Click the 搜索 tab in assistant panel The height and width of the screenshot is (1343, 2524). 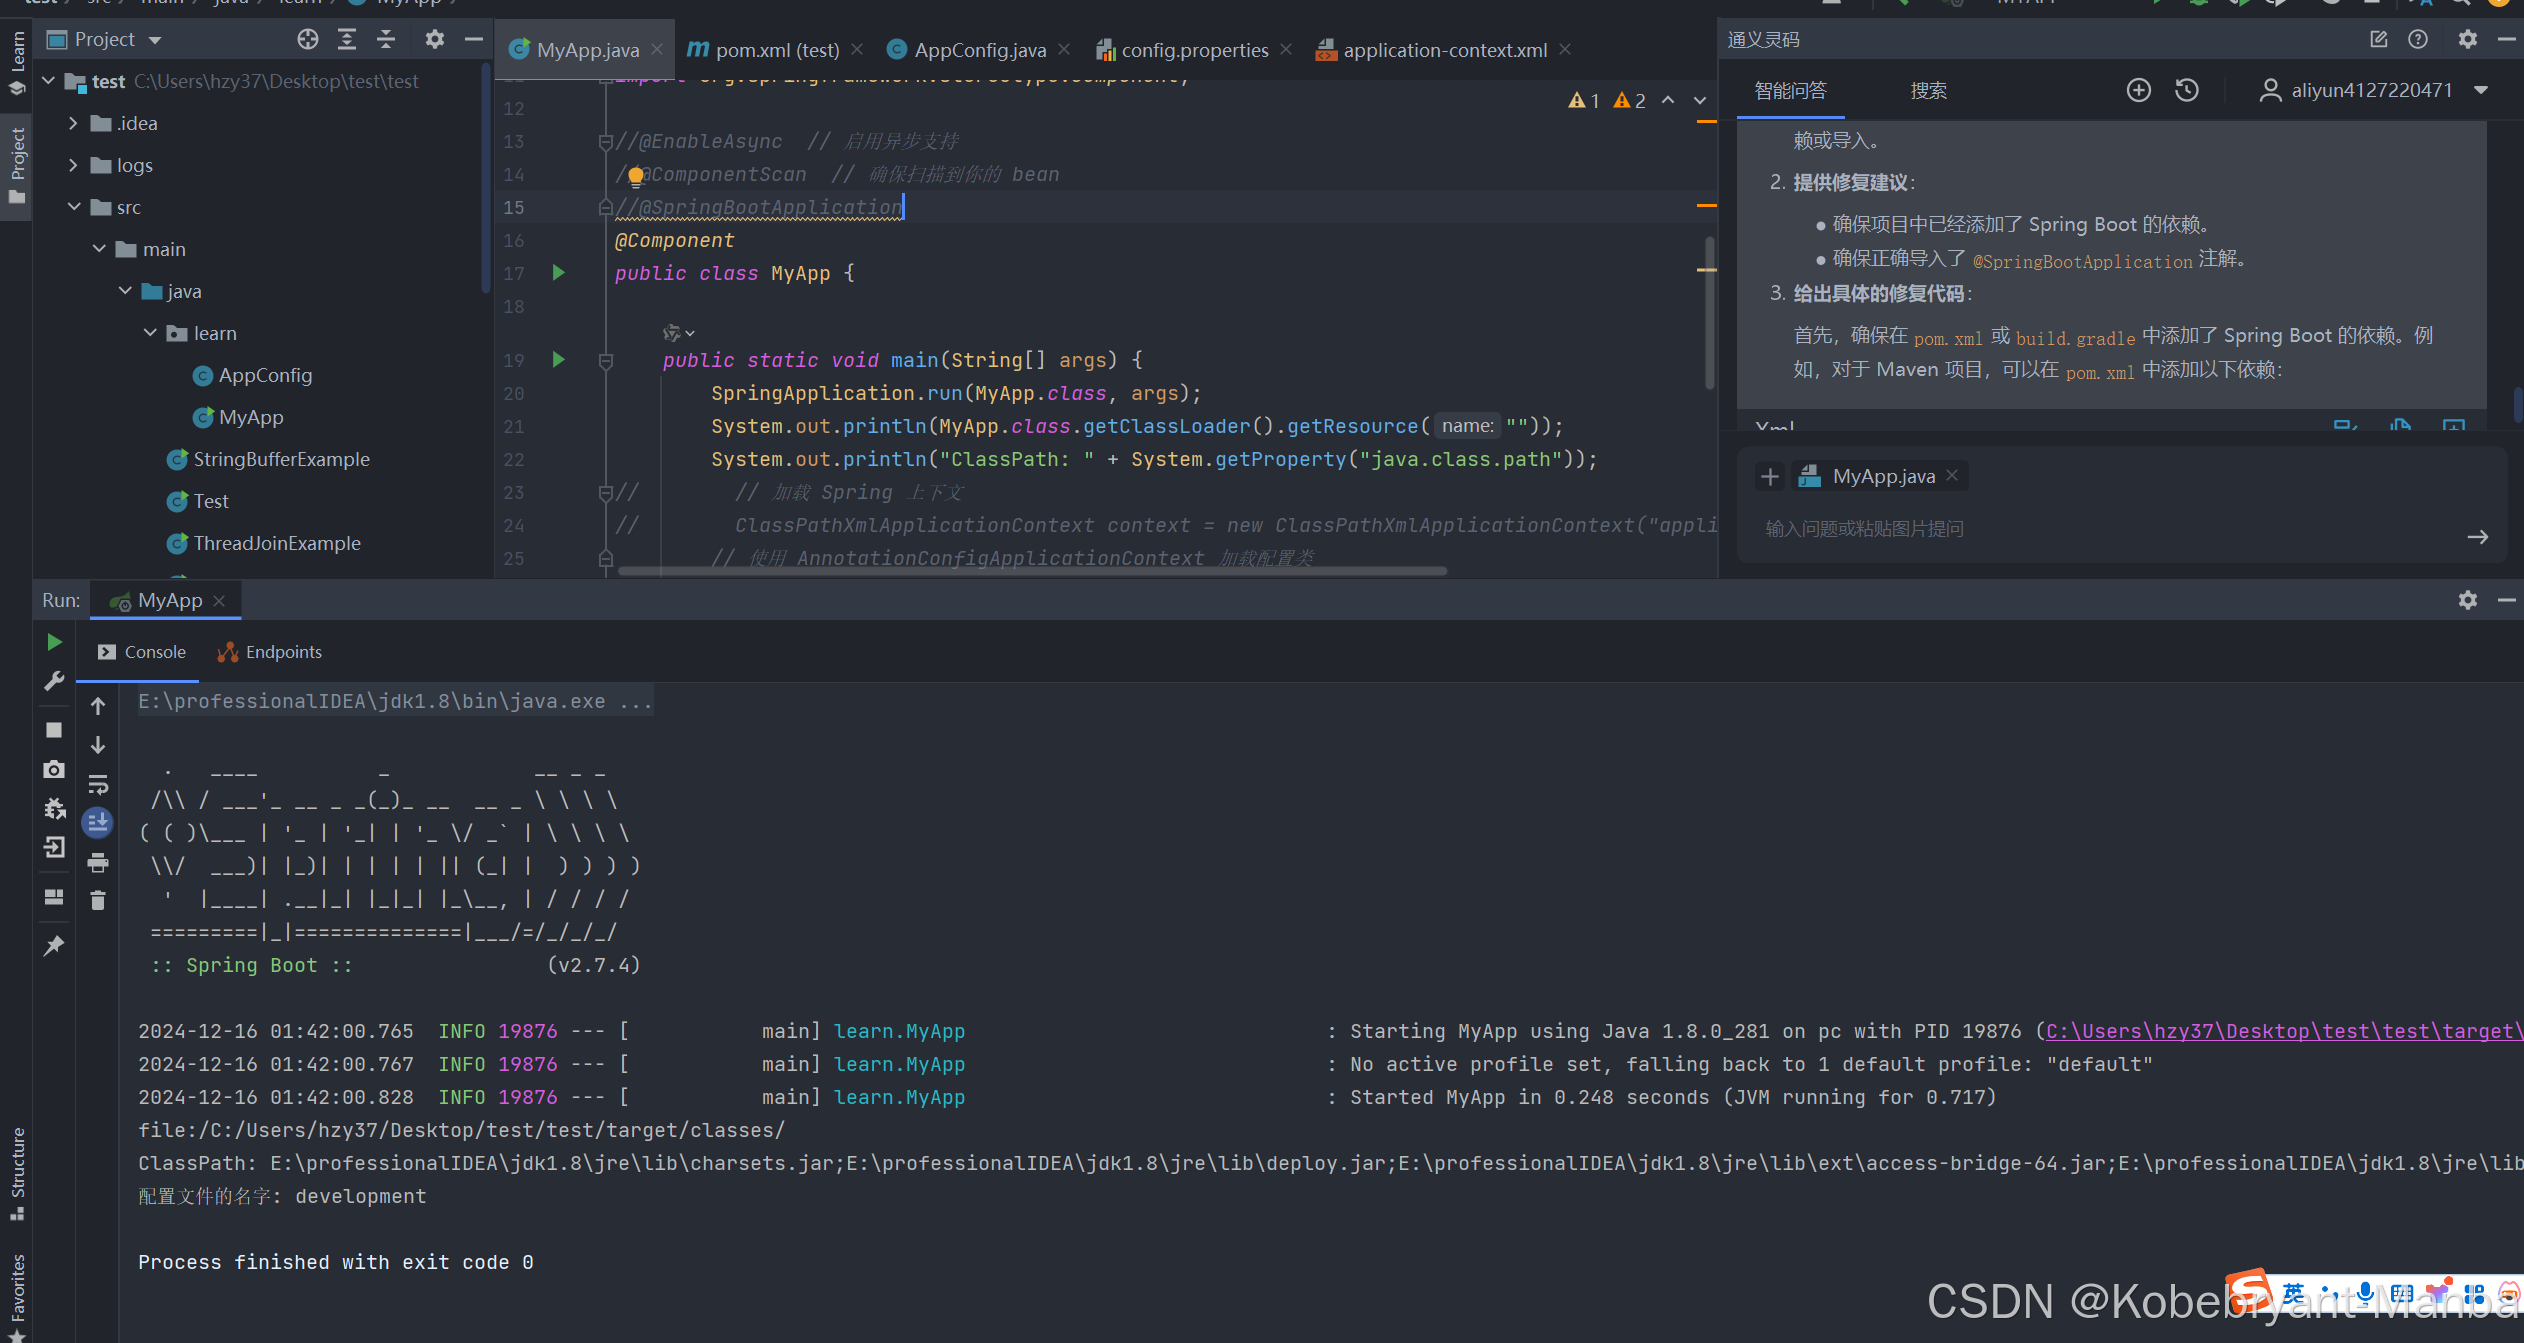point(1928,91)
